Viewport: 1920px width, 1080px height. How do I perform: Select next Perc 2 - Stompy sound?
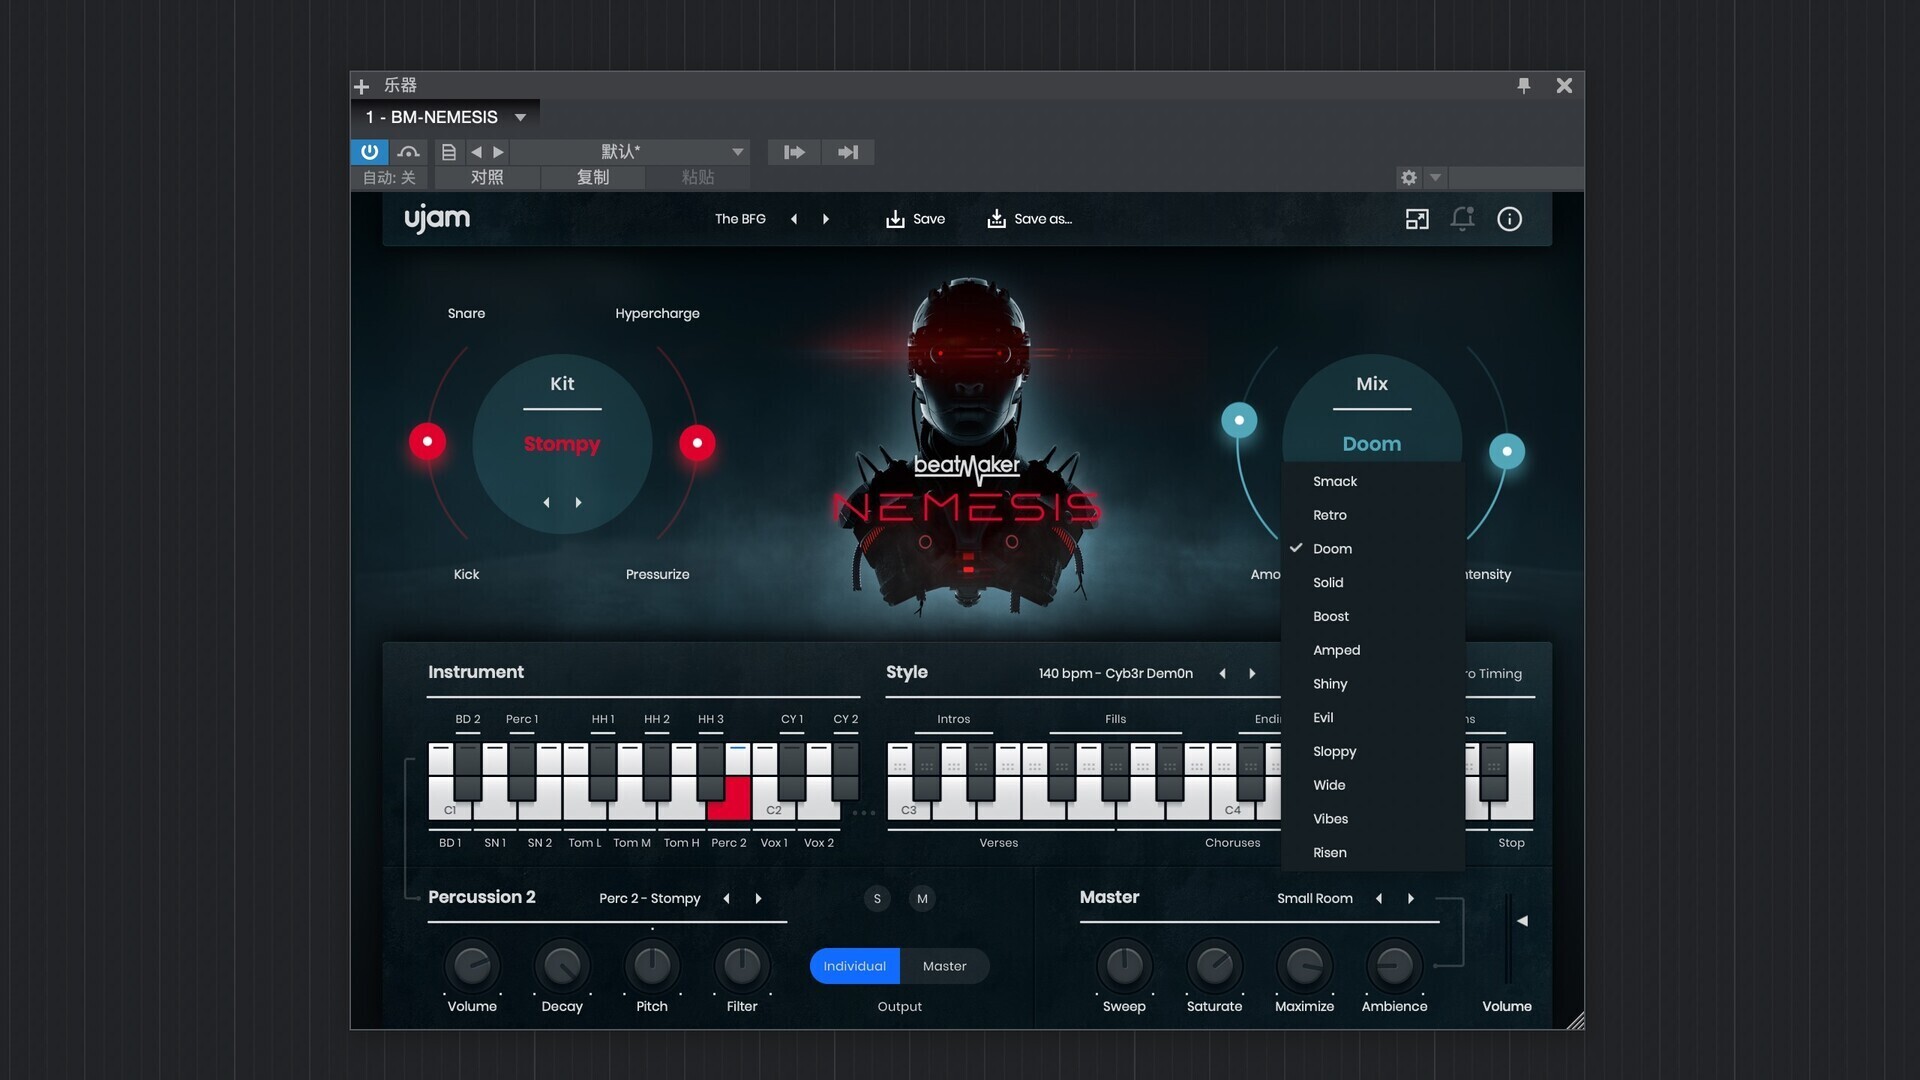click(x=758, y=898)
